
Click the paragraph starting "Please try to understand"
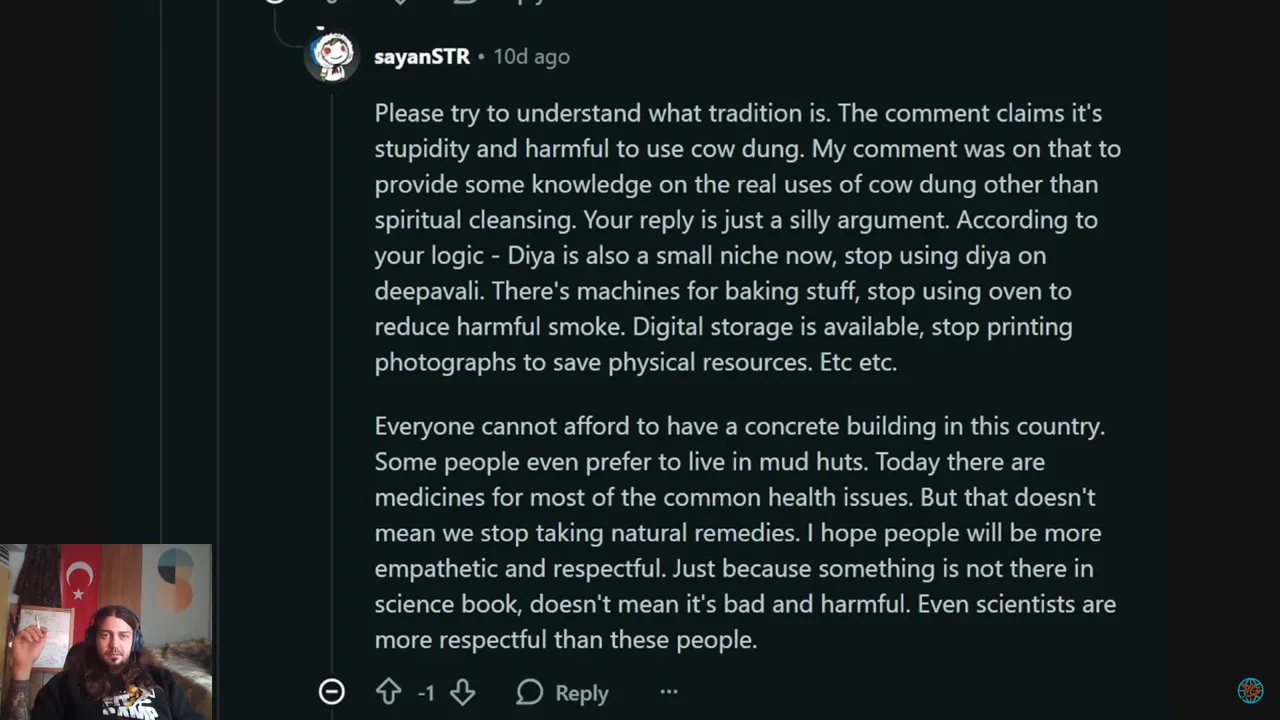tap(746, 237)
